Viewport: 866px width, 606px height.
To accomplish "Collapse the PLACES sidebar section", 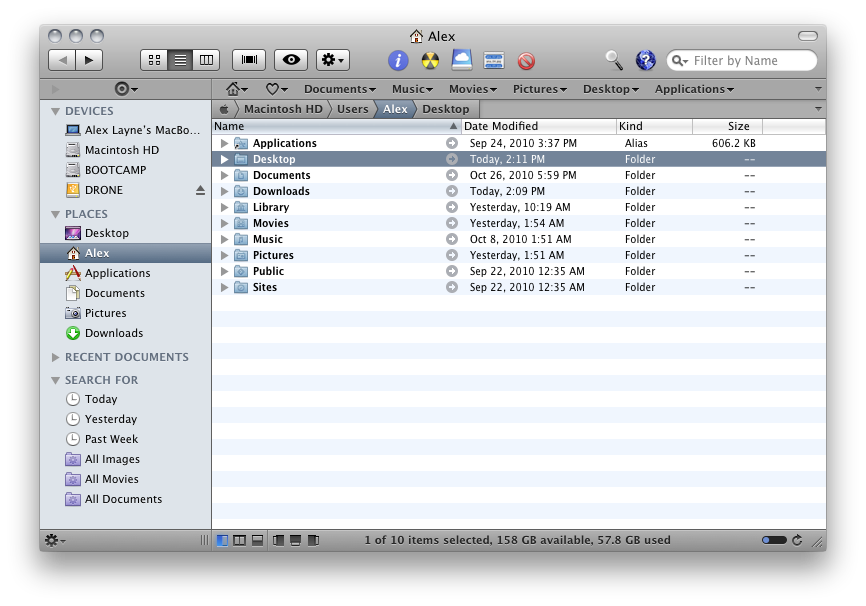I will [55, 214].
